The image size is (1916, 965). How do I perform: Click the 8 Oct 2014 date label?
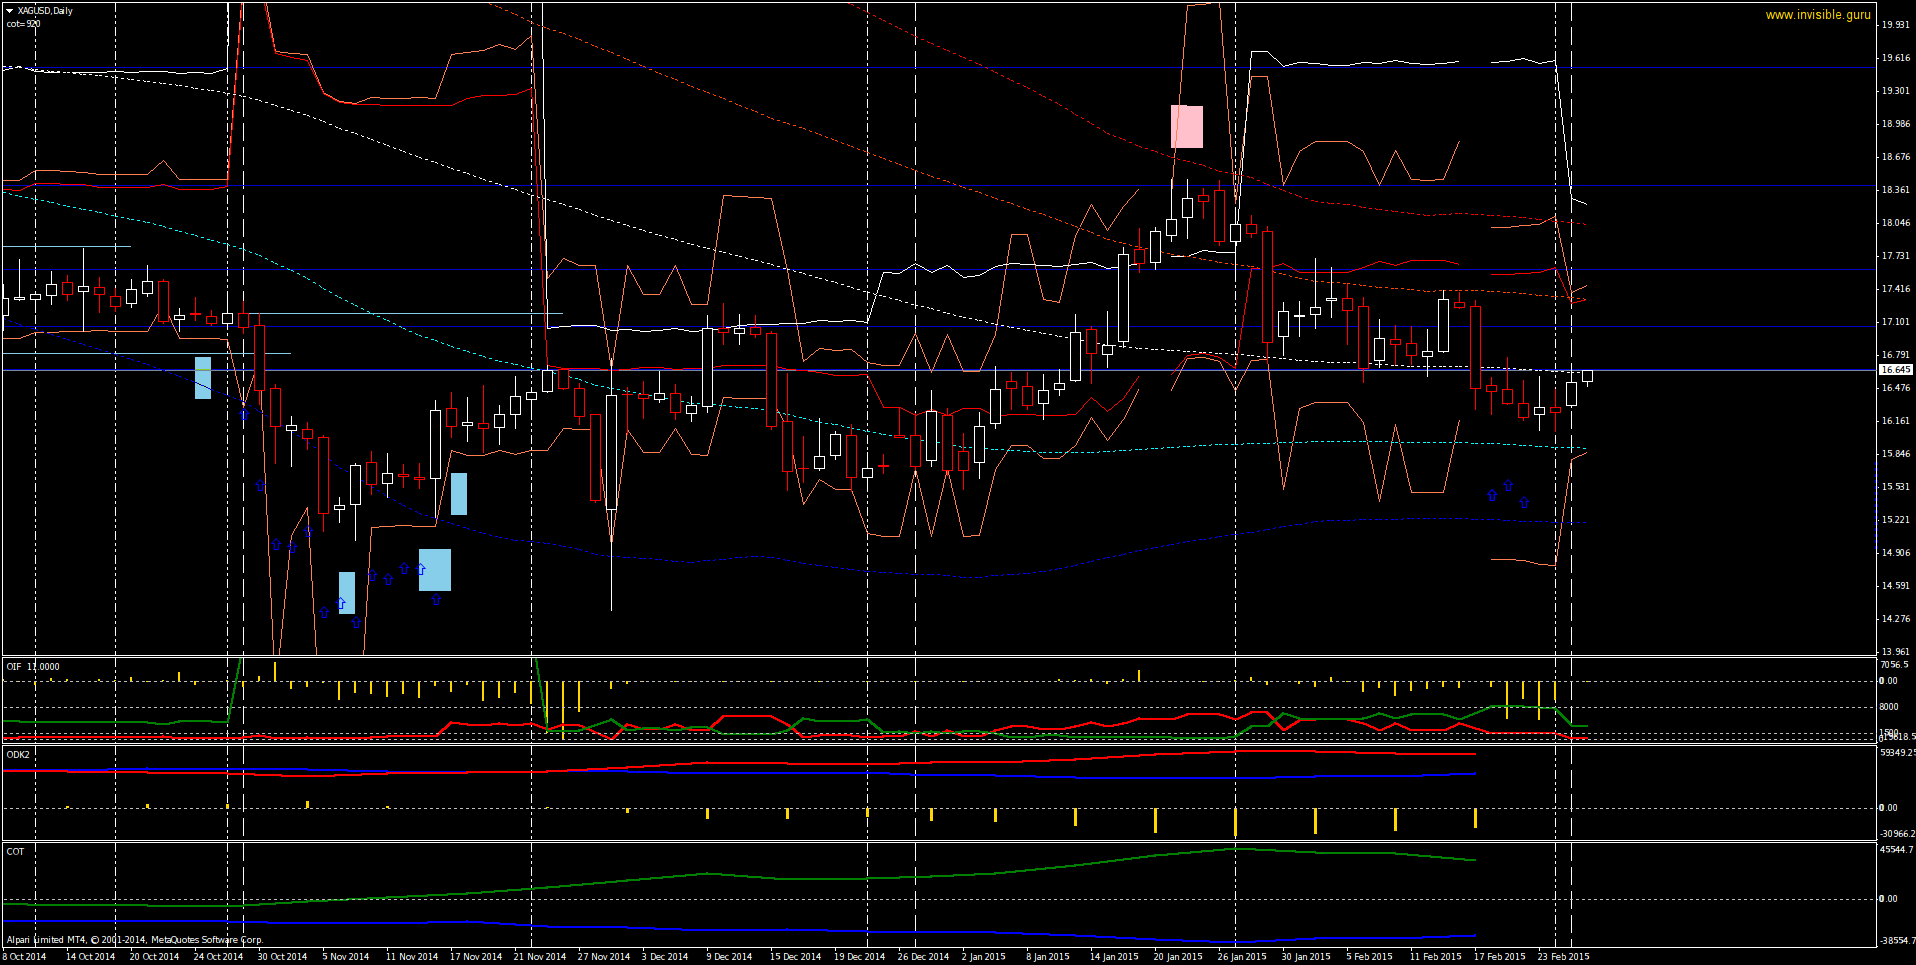25,957
